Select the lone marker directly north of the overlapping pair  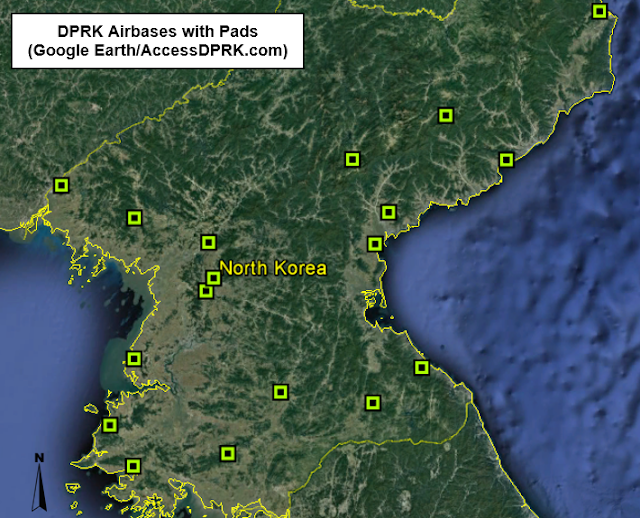point(209,242)
